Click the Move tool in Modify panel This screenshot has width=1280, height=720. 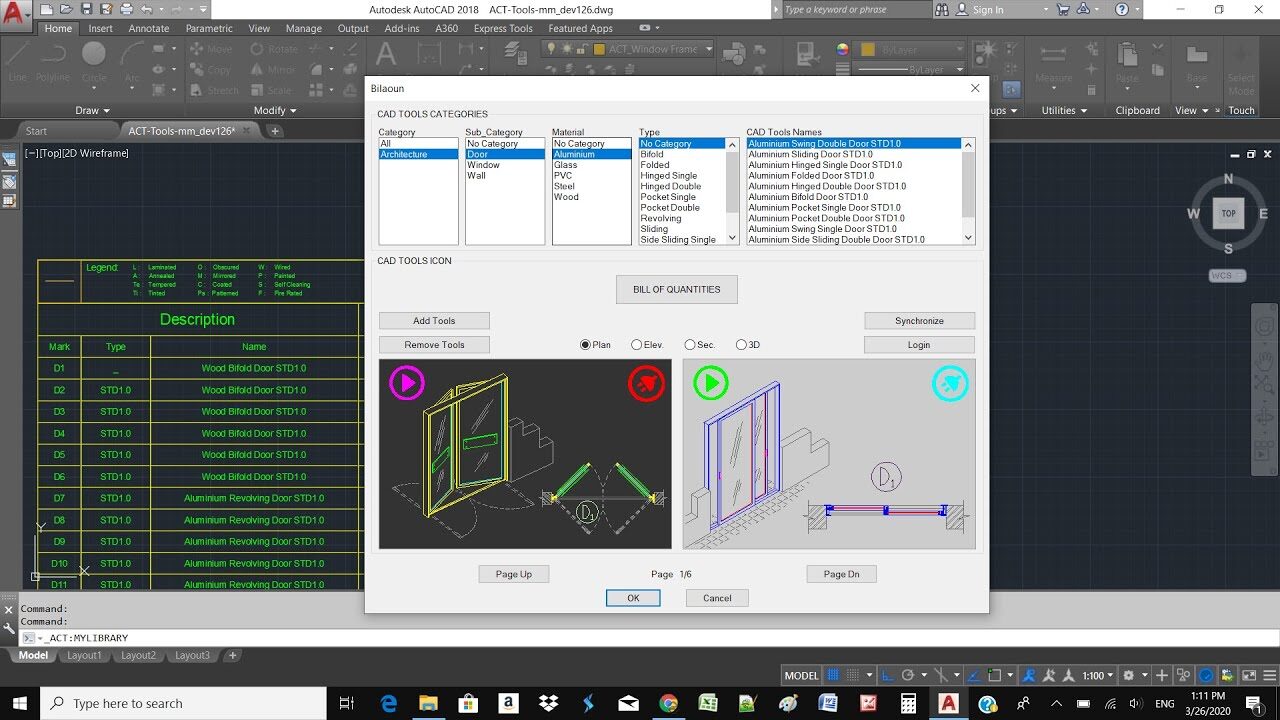point(211,49)
